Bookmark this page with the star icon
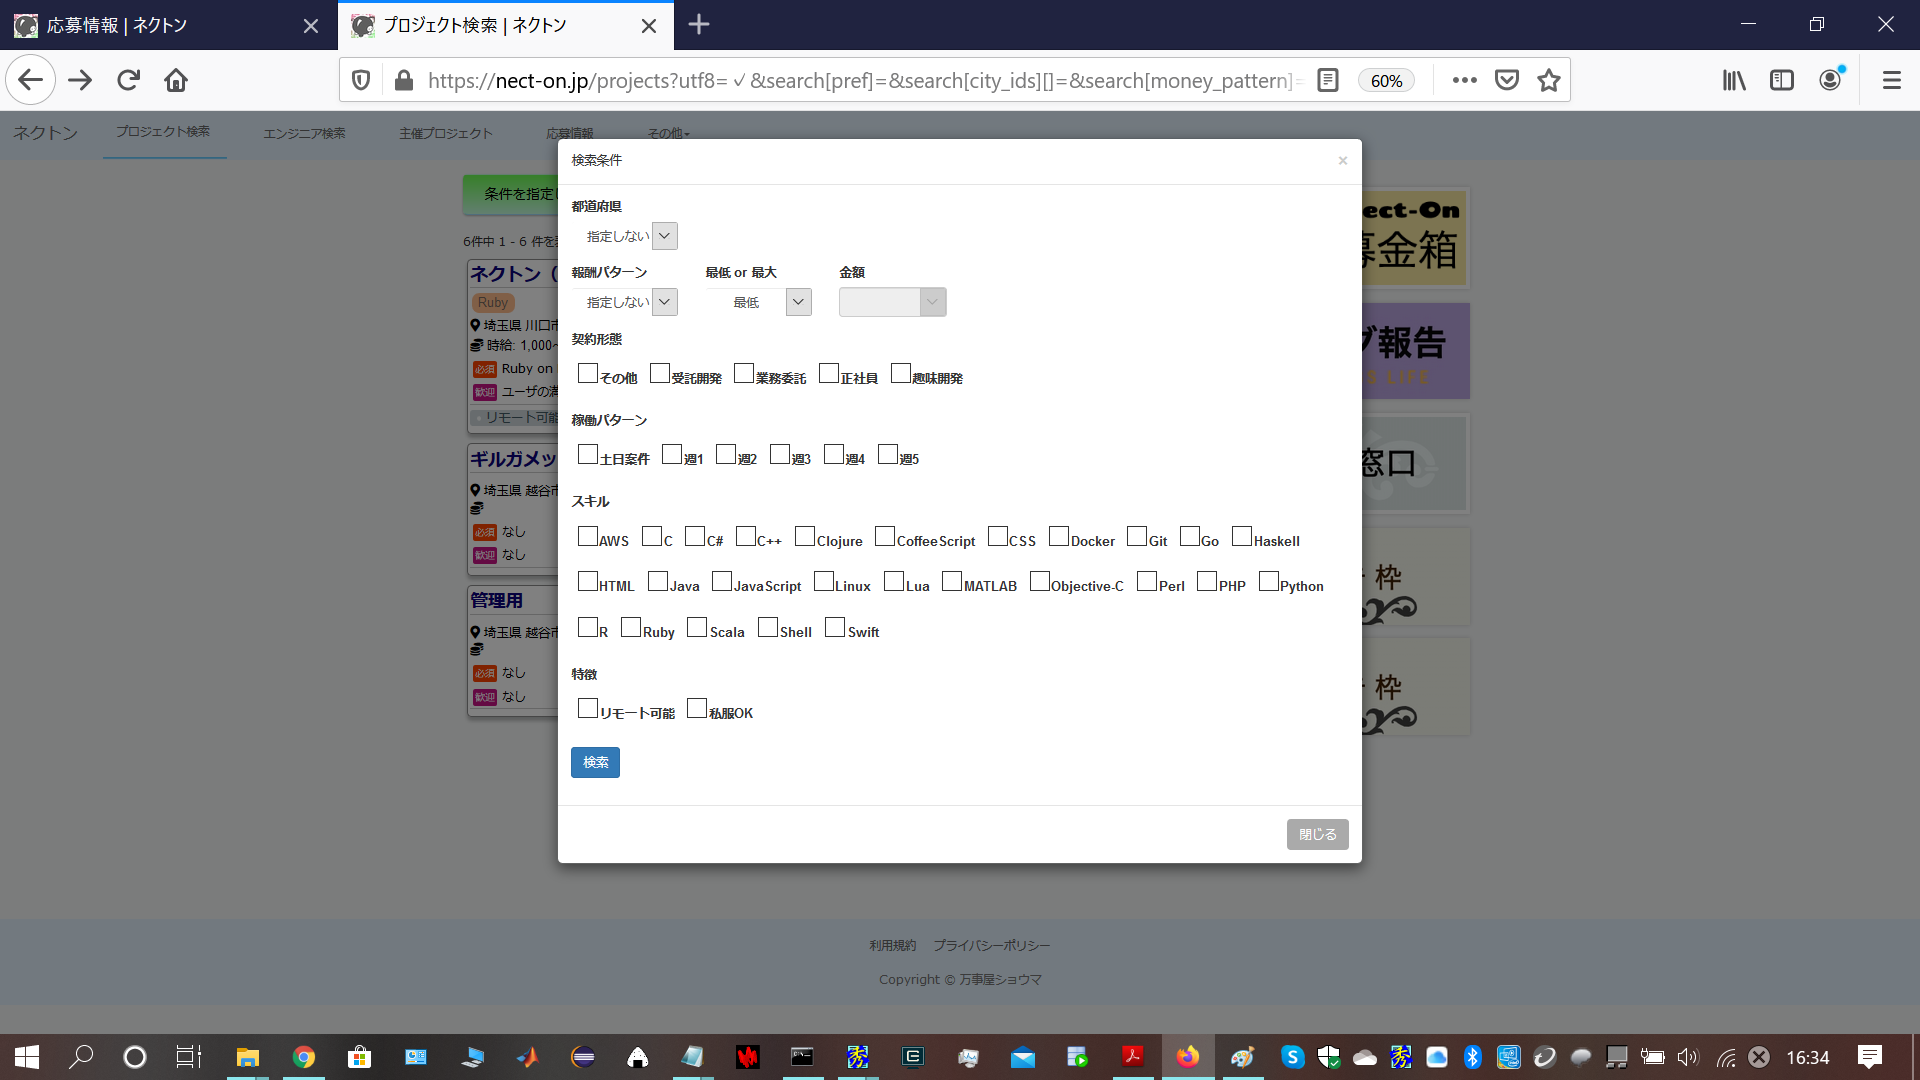1920x1080 pixels. point(1549,80)
